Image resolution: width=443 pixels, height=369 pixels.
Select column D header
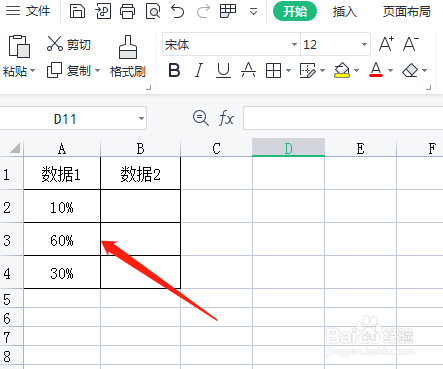[288, 148]
